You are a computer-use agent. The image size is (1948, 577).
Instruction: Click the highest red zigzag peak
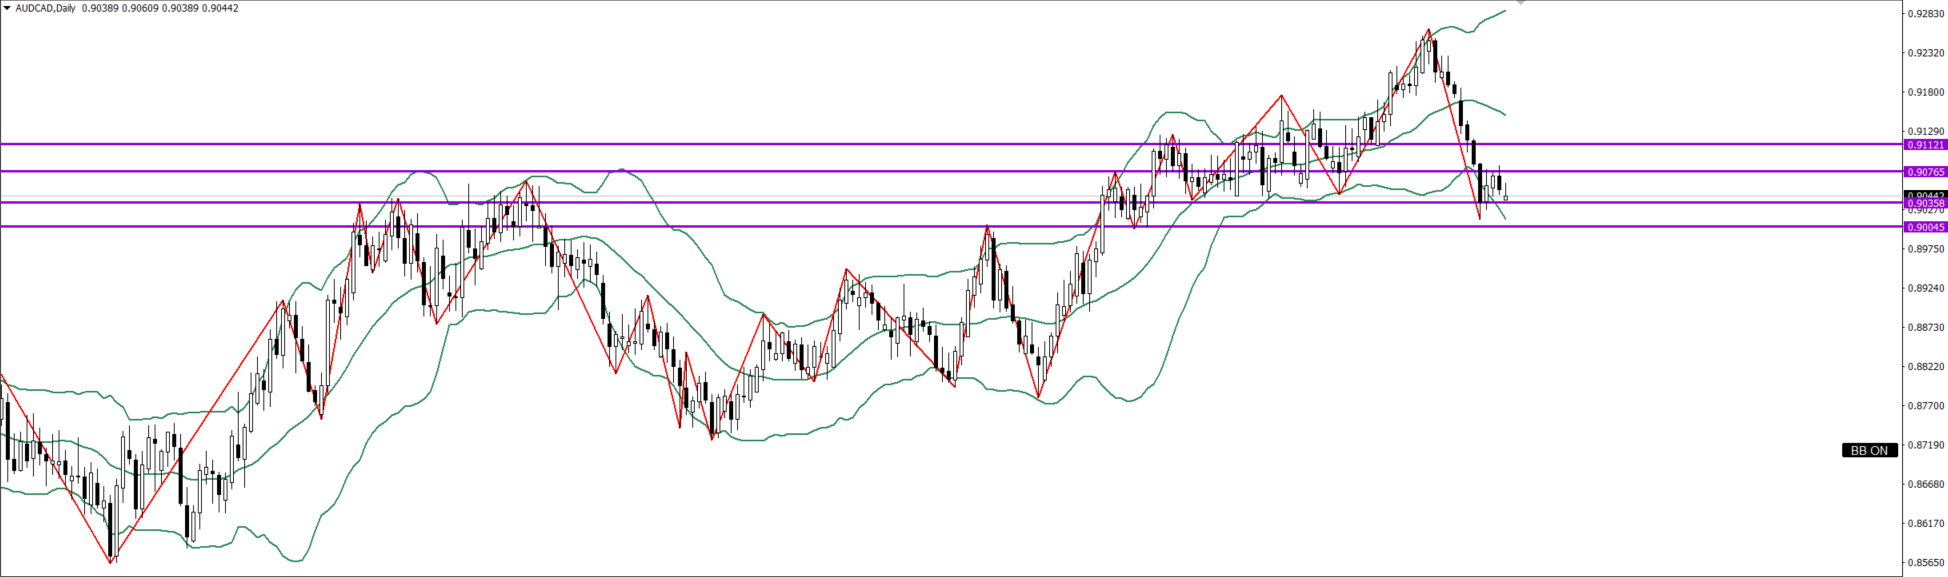coord(1428,30)
